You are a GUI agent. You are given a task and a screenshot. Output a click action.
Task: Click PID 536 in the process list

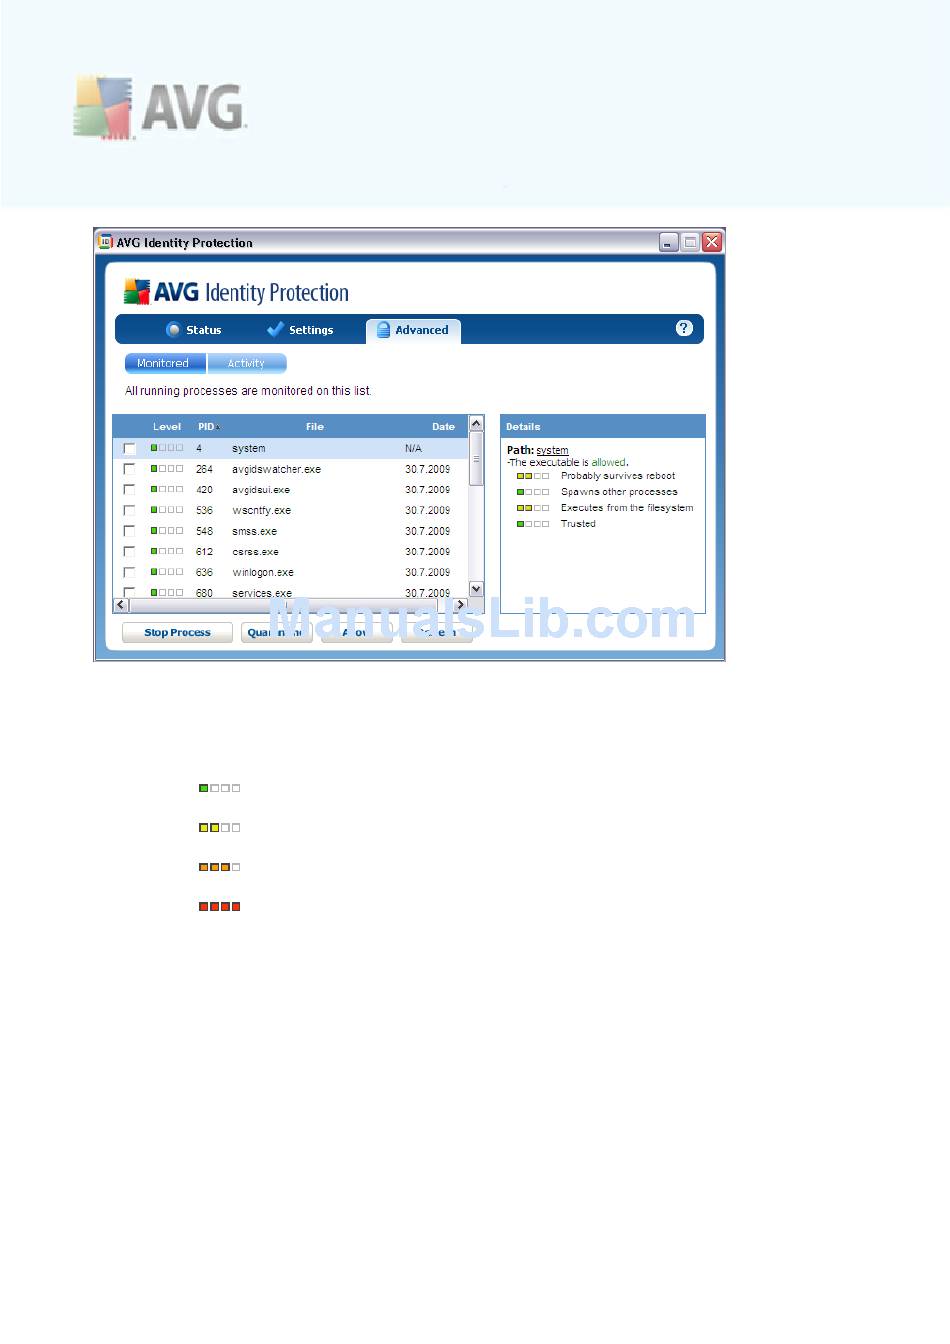tap(204, 511)
